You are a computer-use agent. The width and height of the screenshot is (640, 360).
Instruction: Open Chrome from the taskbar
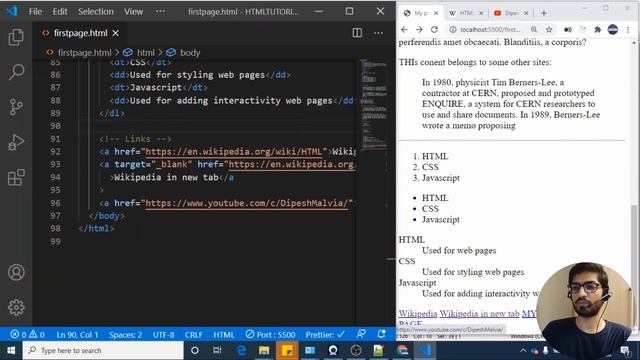402,351
